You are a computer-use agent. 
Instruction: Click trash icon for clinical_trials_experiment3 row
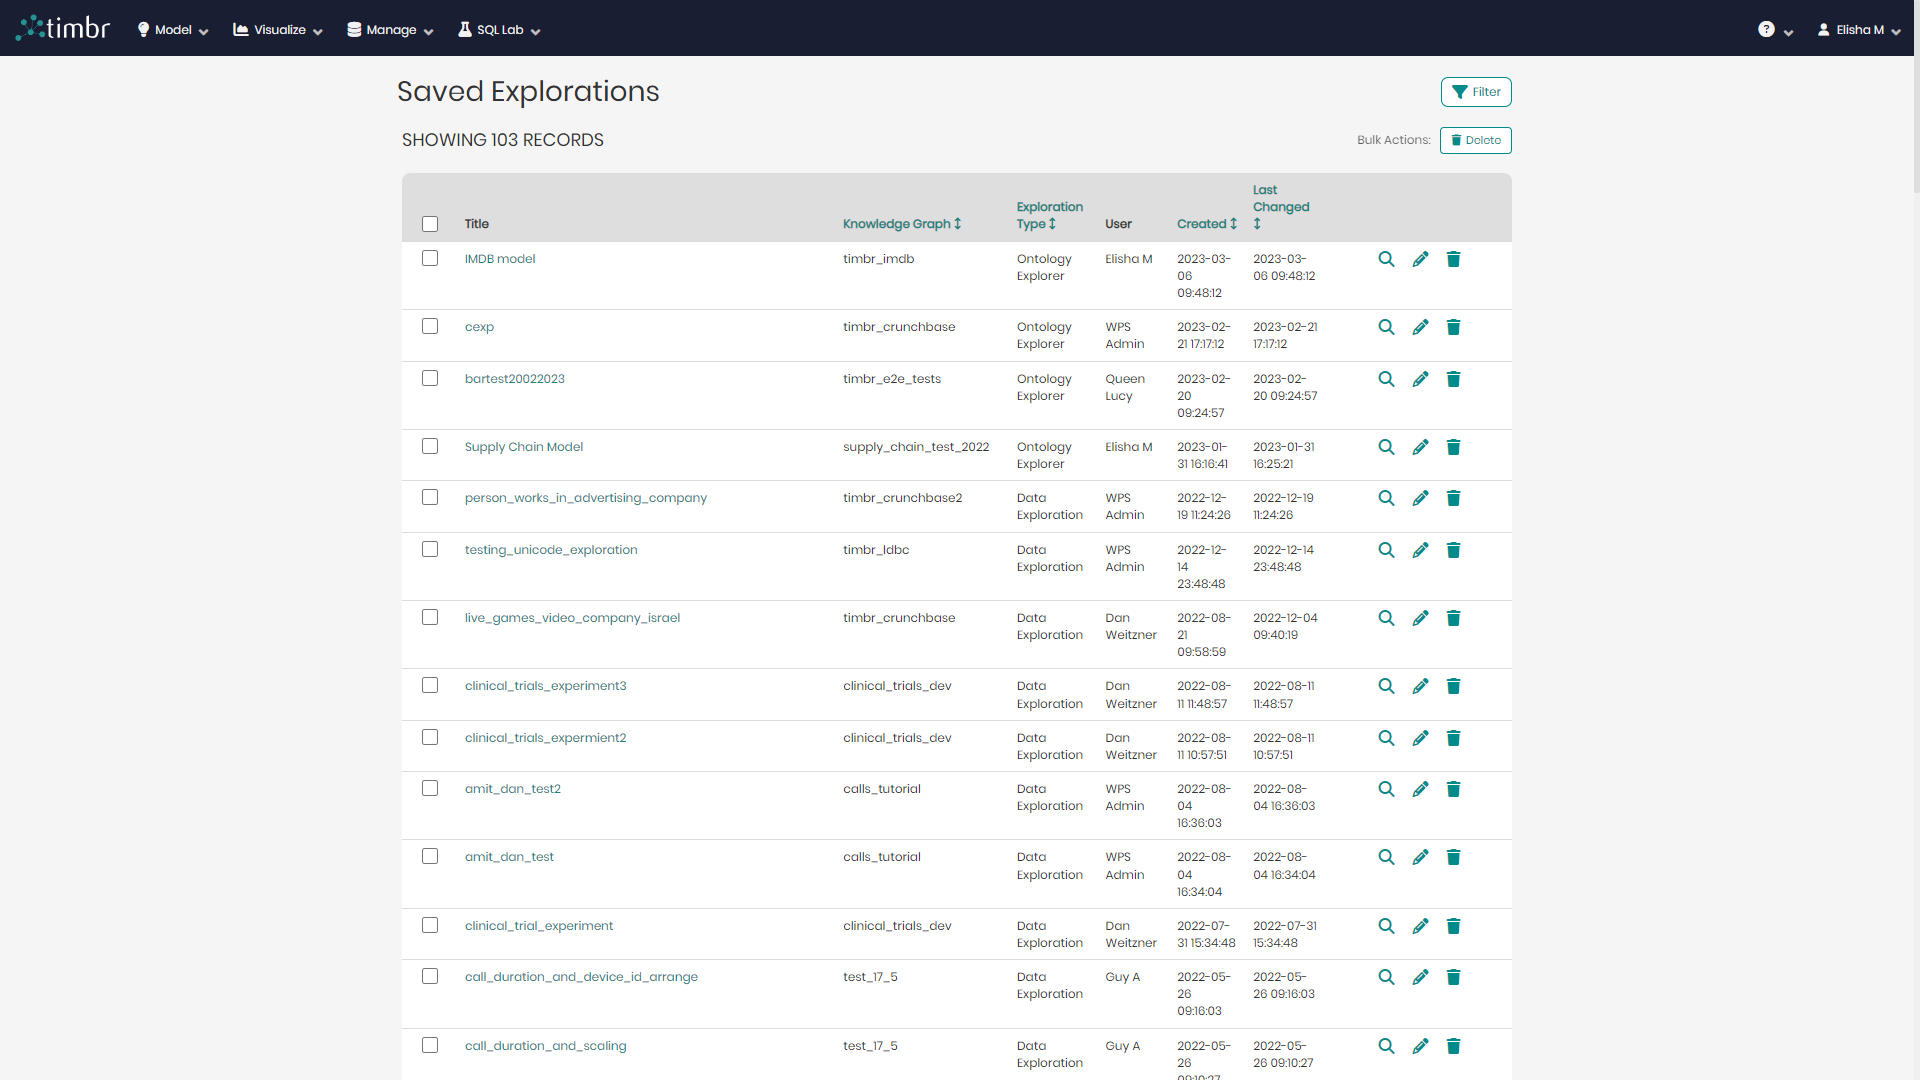1454,686
